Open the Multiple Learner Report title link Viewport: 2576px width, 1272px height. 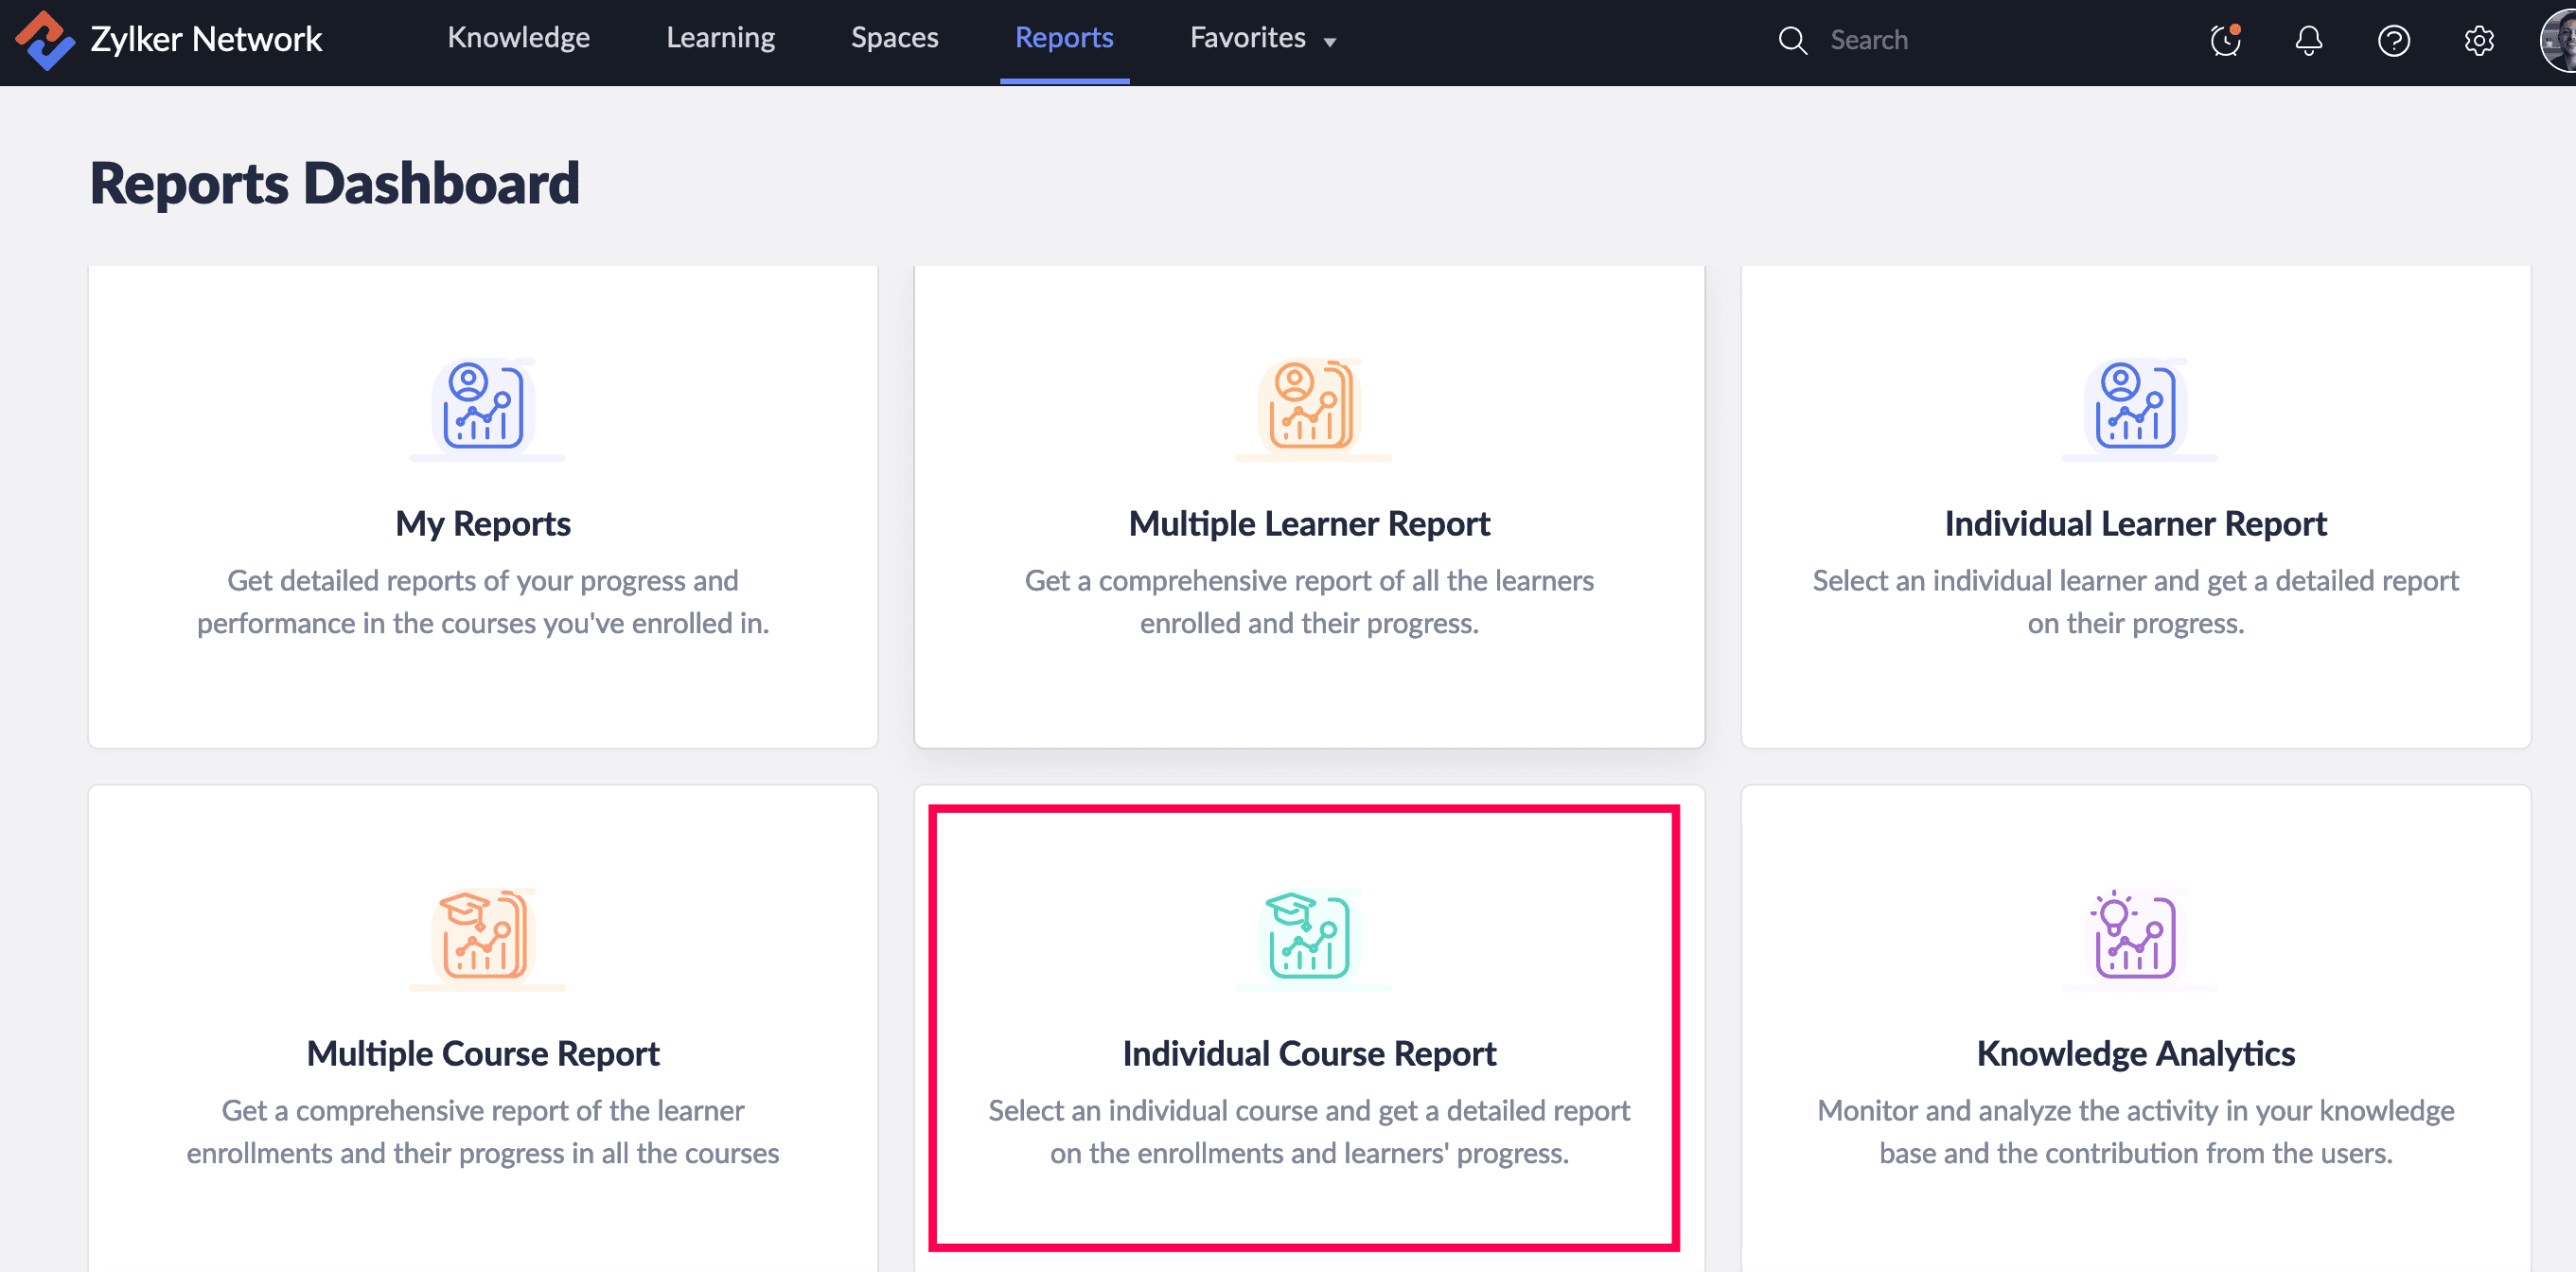click(x=1309, y=523)
